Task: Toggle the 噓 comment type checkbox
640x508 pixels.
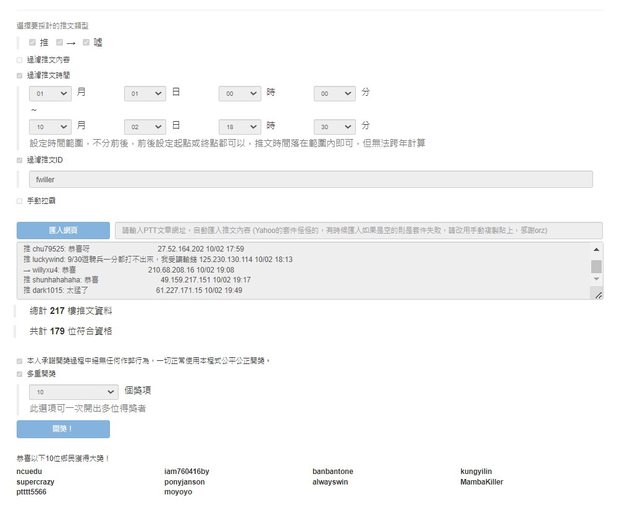Action: [87, 42]
